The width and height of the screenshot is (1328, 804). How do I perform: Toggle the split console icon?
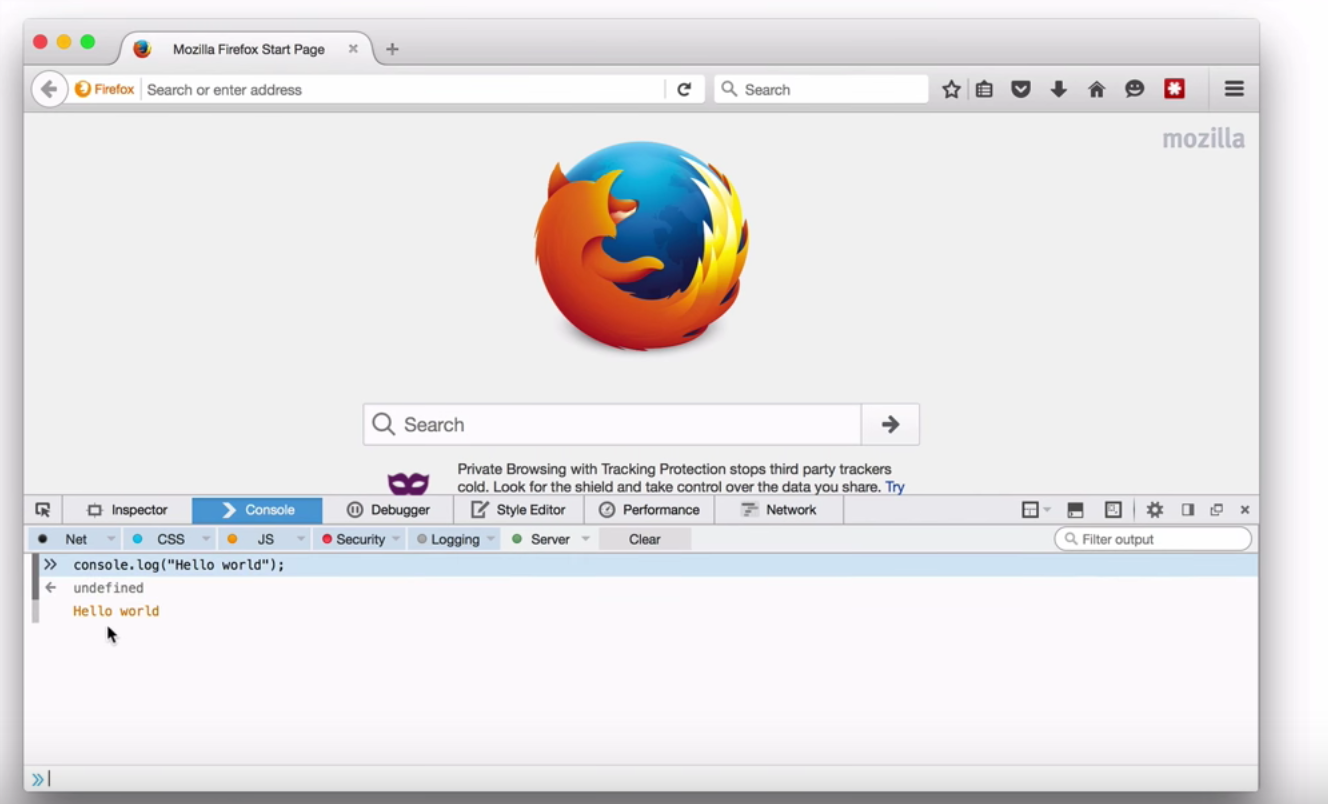pyautogui.click(x=1075, y=510)
